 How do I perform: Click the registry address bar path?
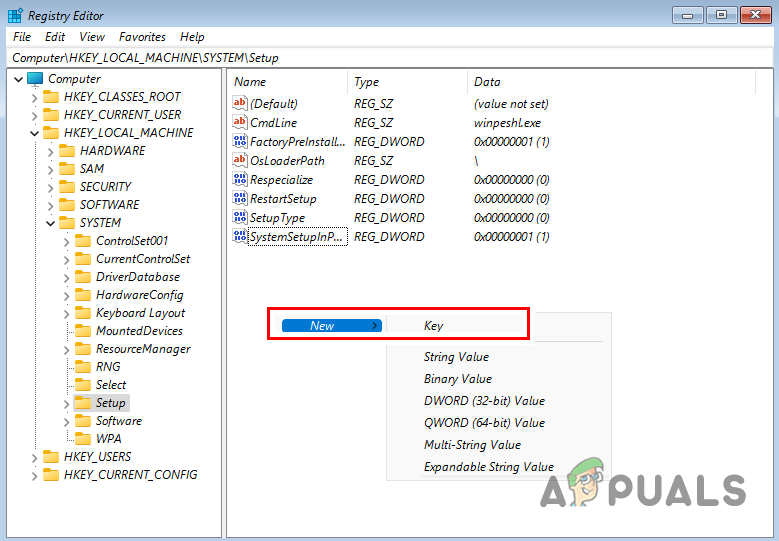click(x=390, y=58)
